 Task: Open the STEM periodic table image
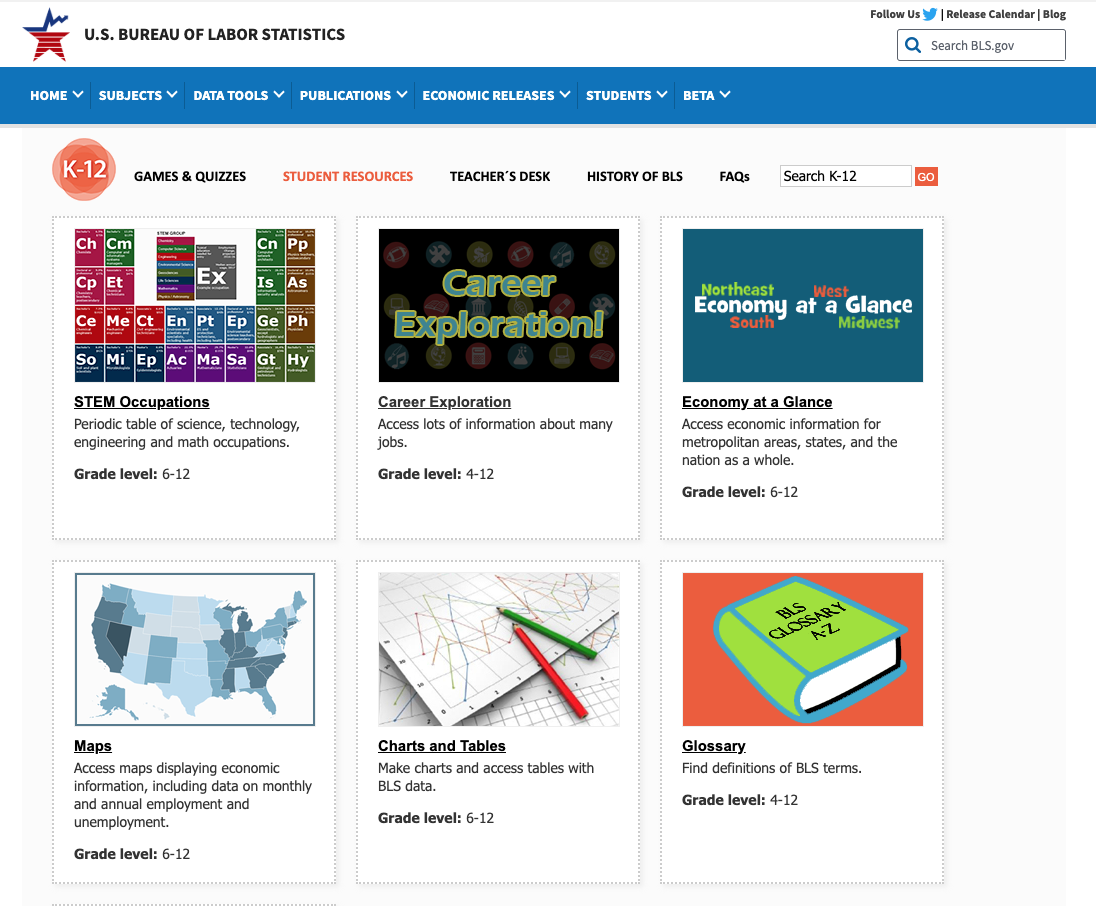195,305
